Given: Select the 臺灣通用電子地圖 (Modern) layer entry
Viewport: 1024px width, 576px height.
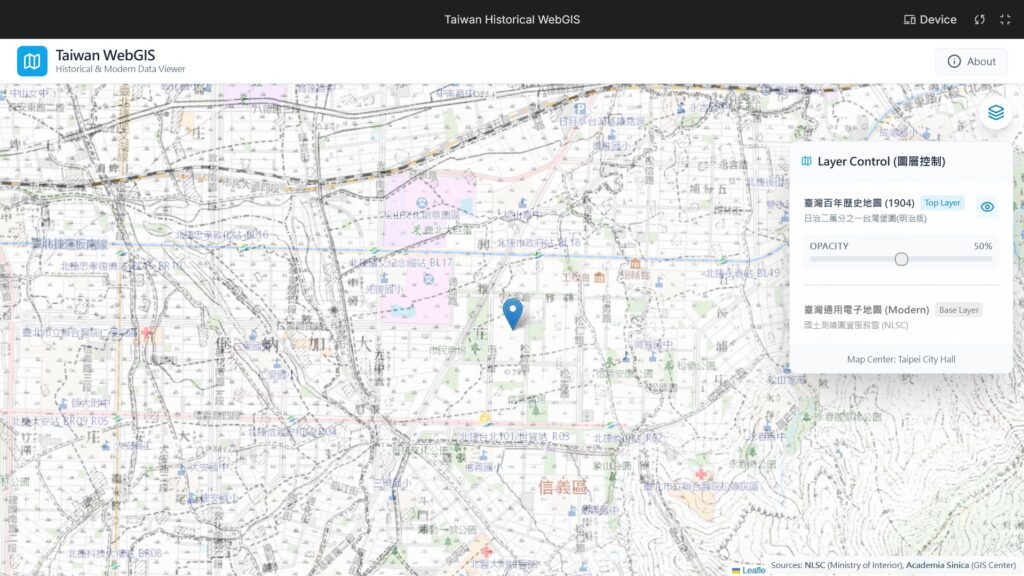Looking at the screenshot, I should [866, 310].
